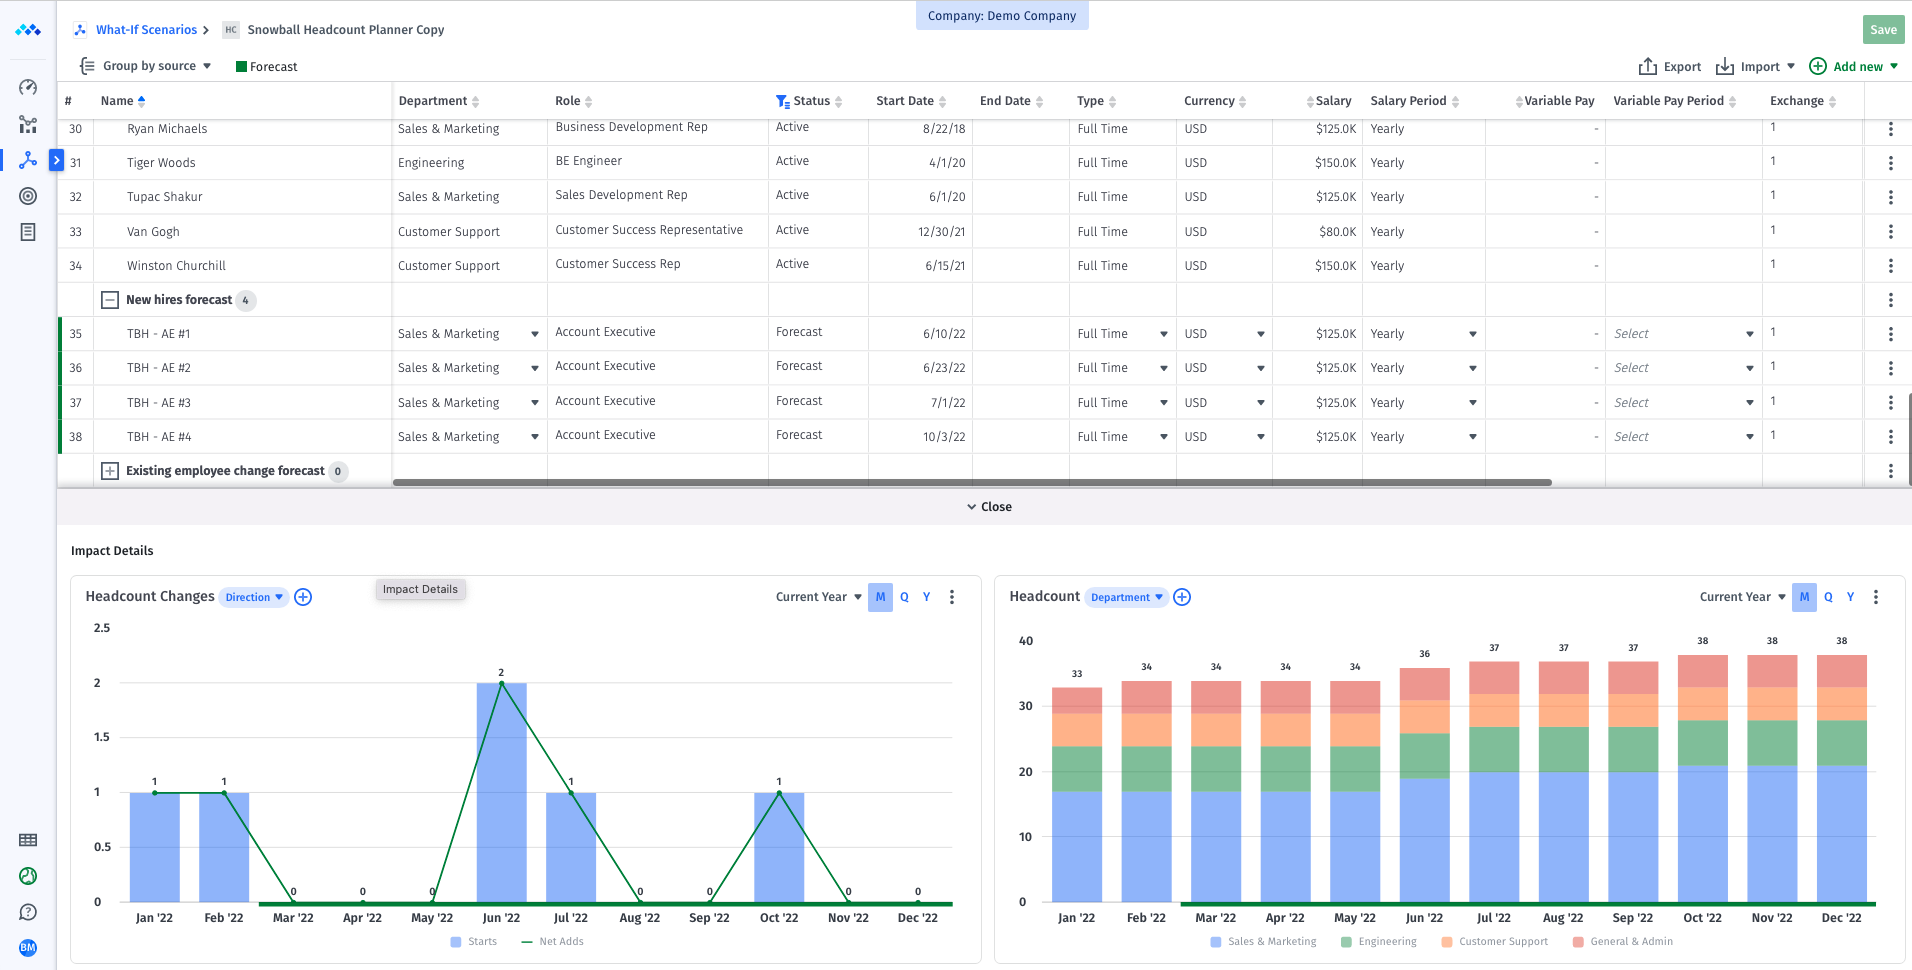The height and width of the screenshot is (970, 1912).
Task: Open the green globe icon in sidebar
Action: tap(28, 876)
